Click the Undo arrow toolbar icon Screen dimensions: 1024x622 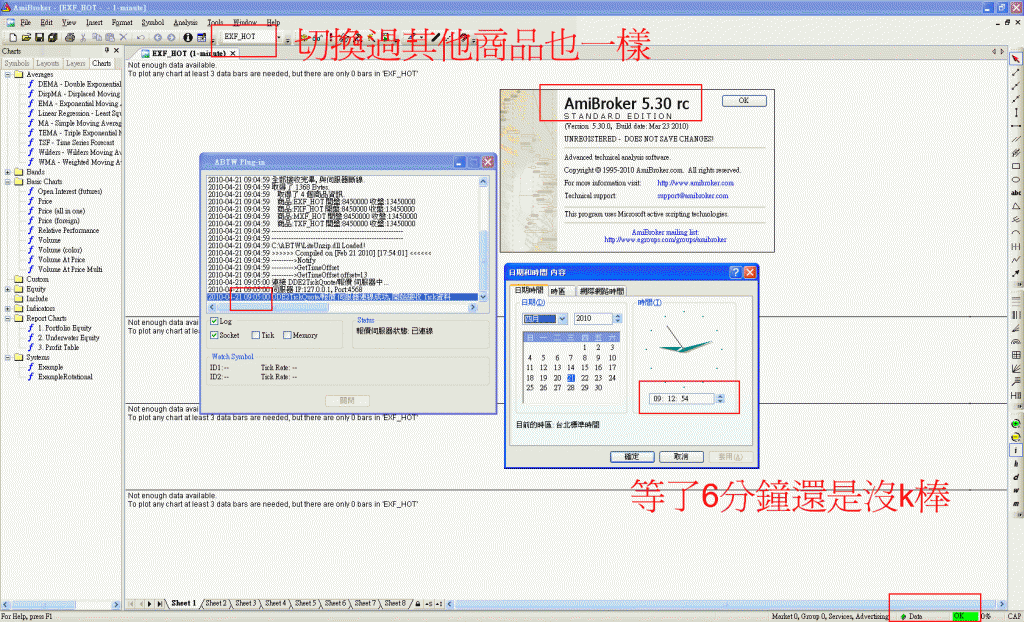click(x=140, y=37)
